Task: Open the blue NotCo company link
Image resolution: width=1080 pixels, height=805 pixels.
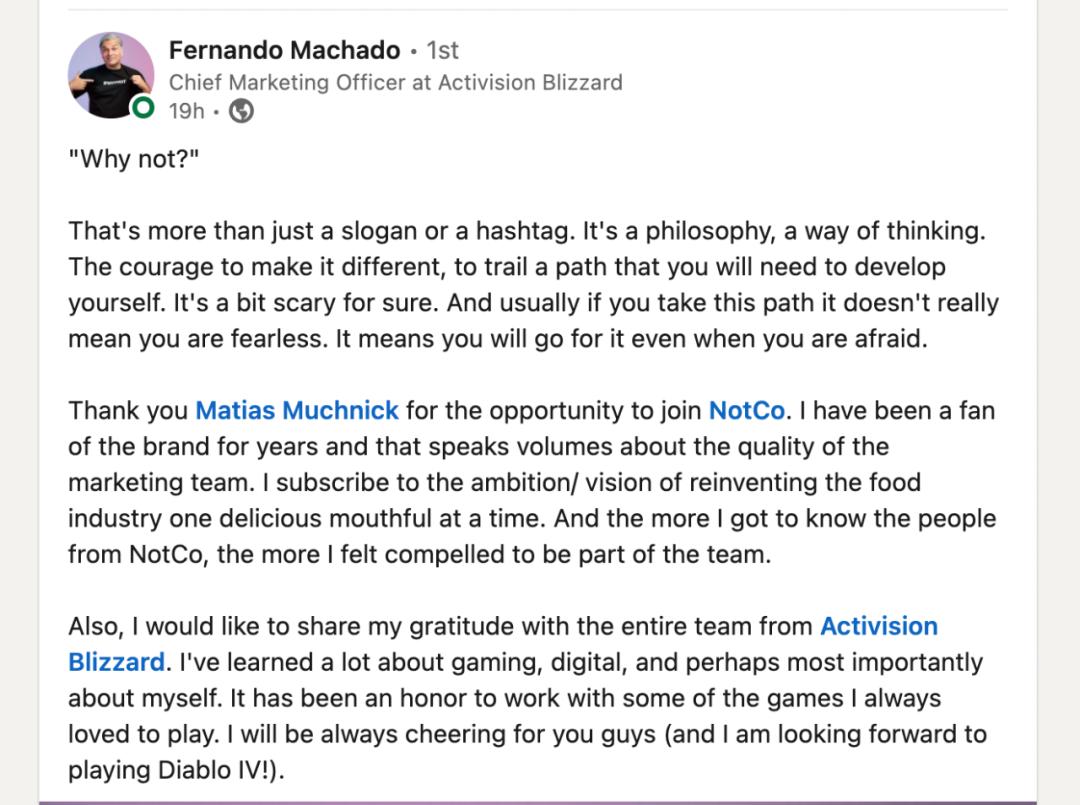Action: pyautogui.click(x=746, y=410)
